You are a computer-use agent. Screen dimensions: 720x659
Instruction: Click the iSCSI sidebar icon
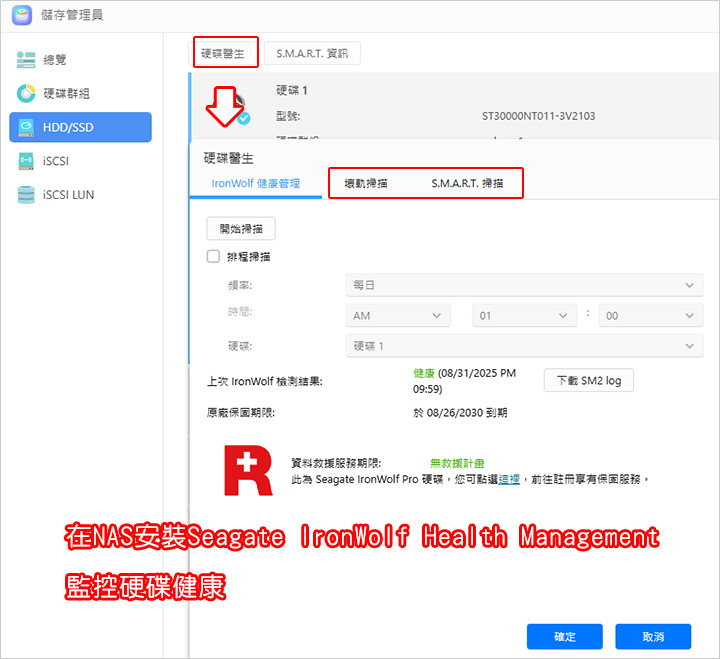pyautogui.click(x=26, y=161)
